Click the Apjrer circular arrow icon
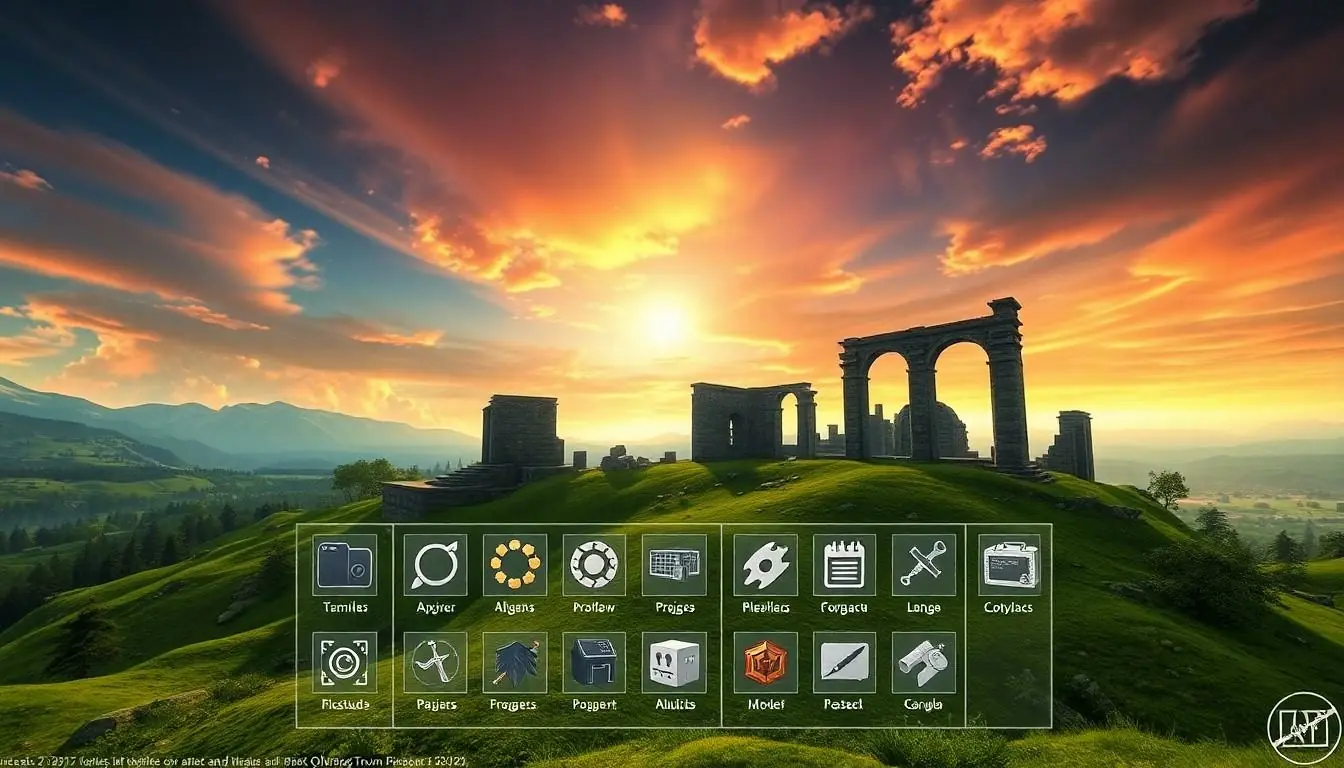Viewport: 1344px width, 768px height. [435, 565]
